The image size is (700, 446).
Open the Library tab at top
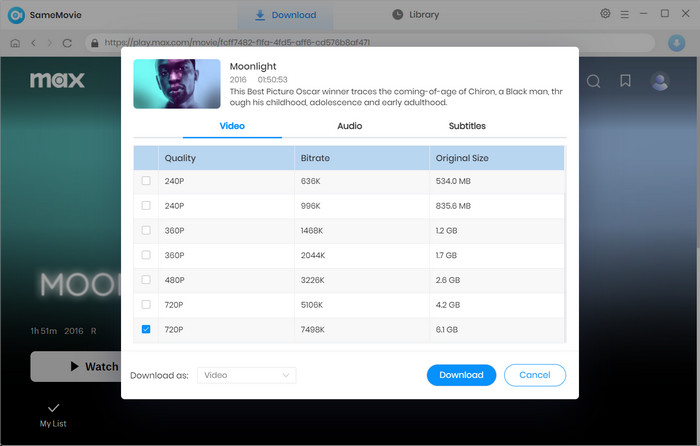(416, 15)
